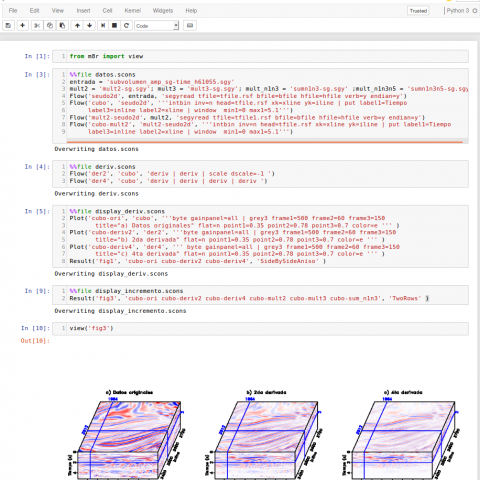
Task: Click into the view('fig3') code cell
Action: click(260, 329)
